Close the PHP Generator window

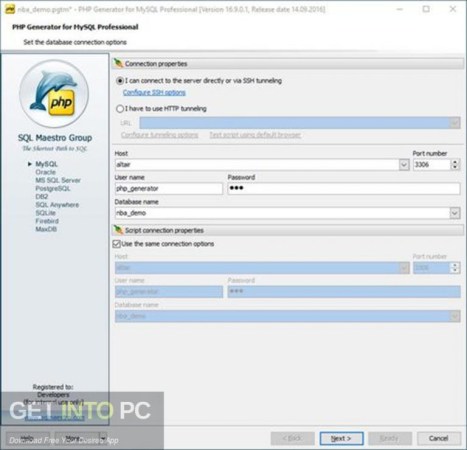(453, 9)
